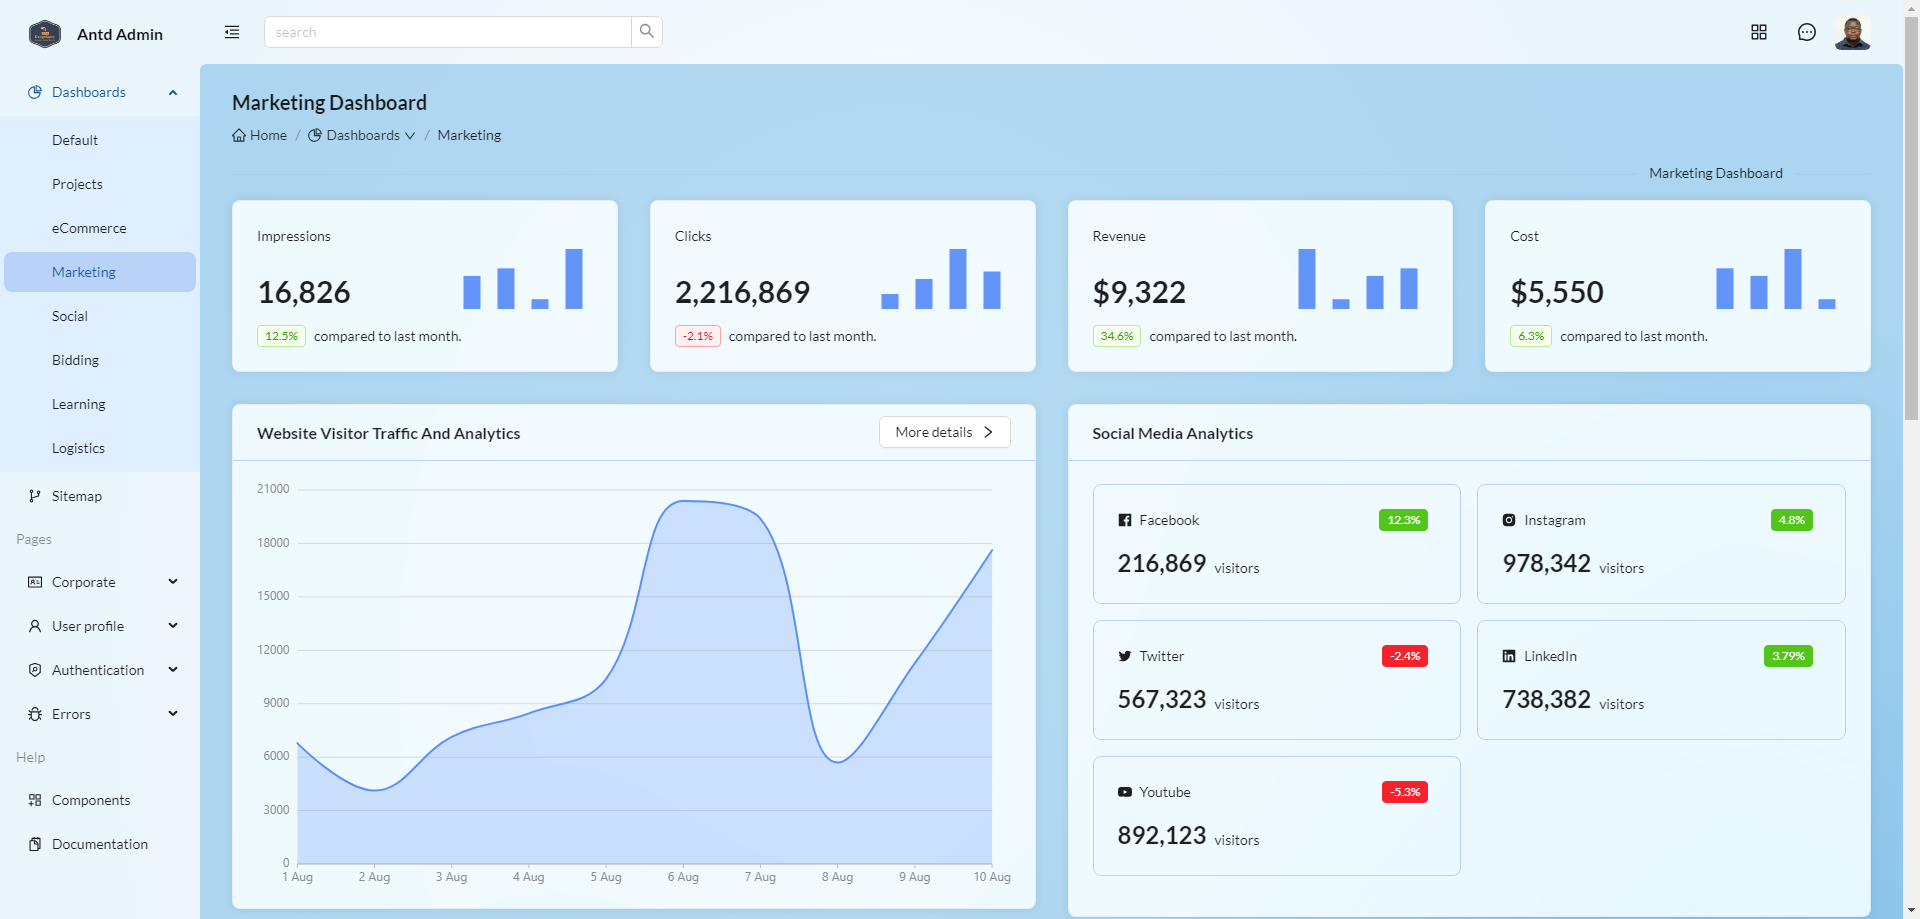Click the Revenue mini bar chart
Screen dimensions: 1920x919
(x=1358, y=279)
